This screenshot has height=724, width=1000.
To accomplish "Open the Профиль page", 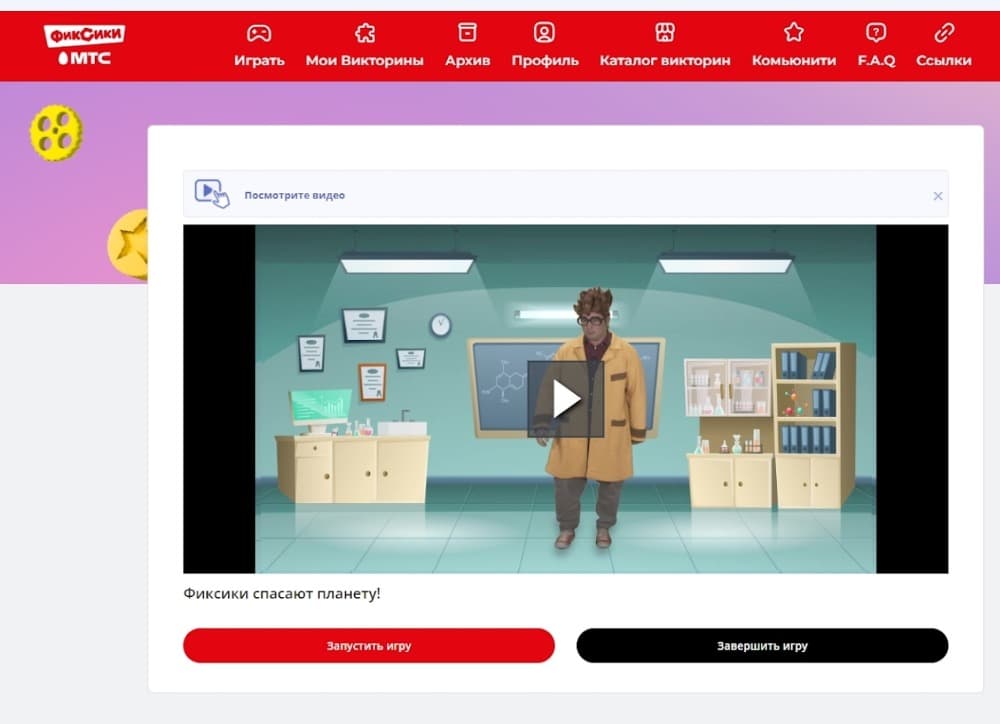I will pos(545,61).
